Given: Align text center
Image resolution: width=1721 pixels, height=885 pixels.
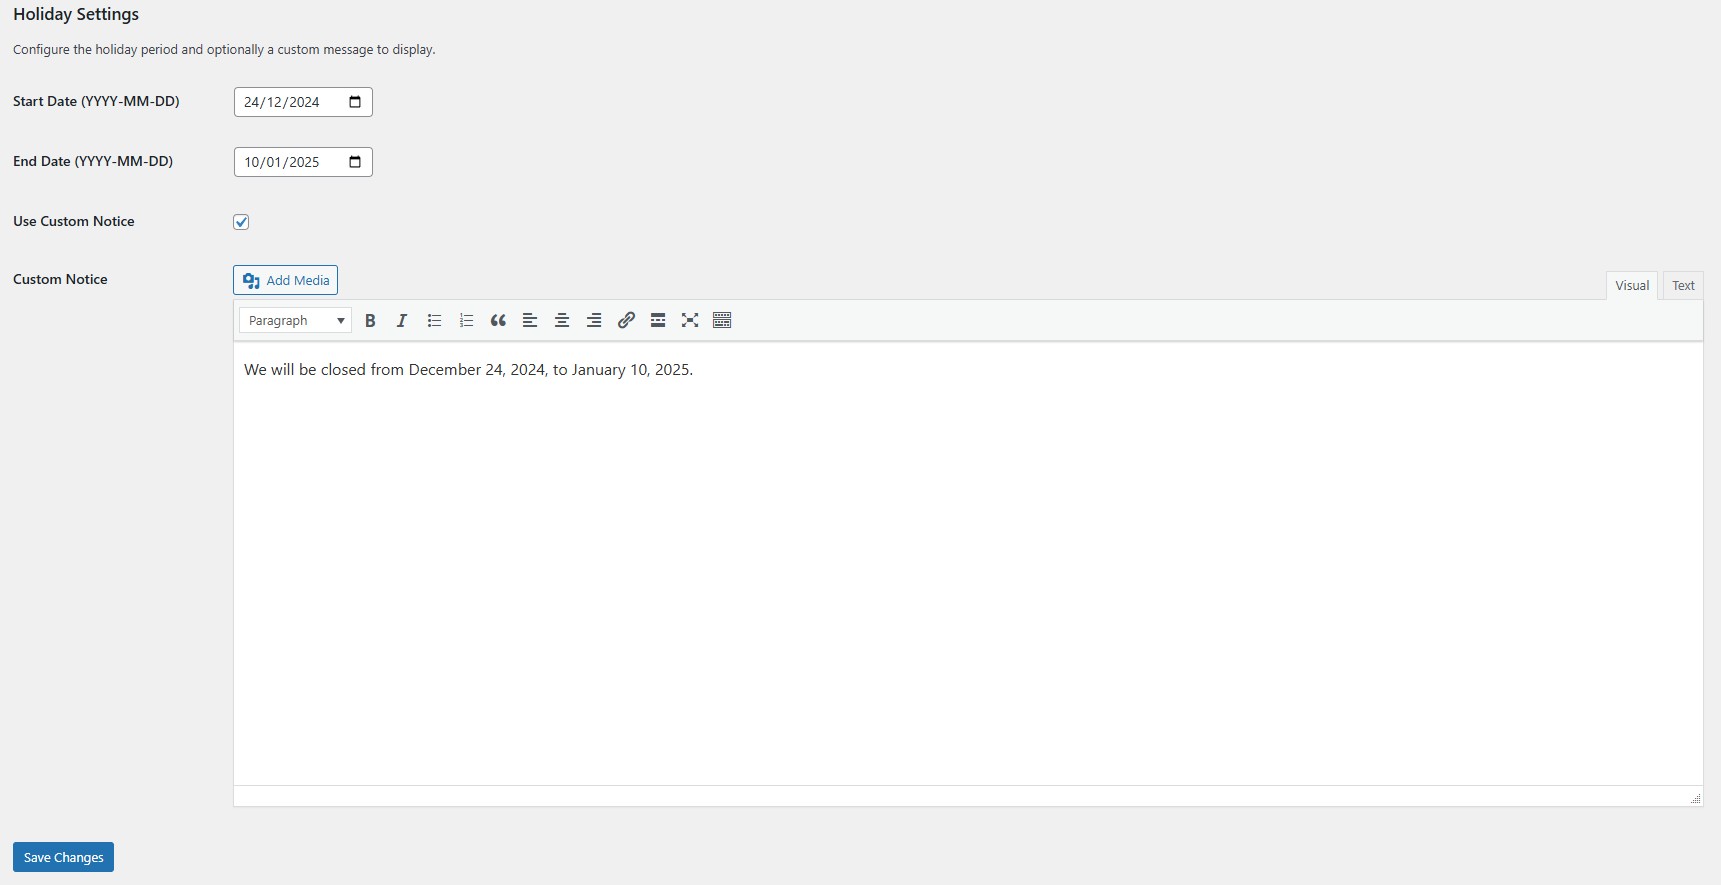Looking at the screenshot, I should coord(562,320).
